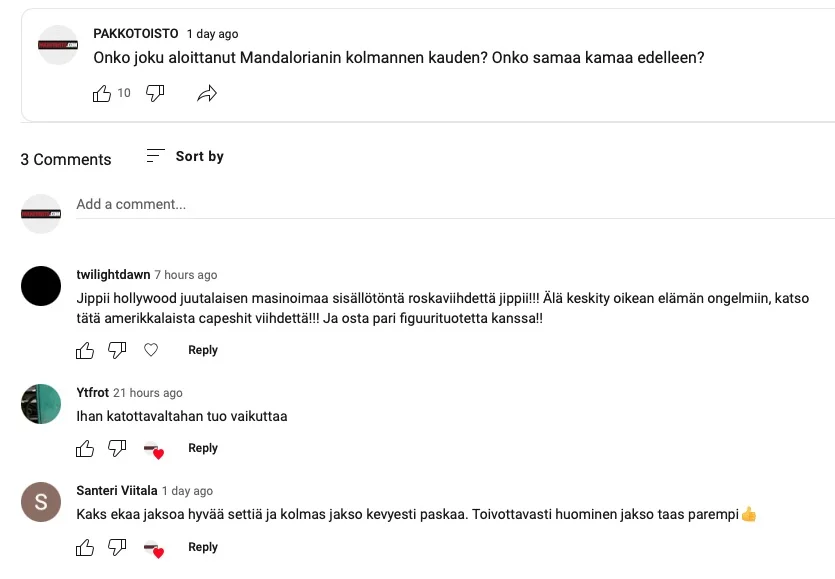Select the thumbs up under twilightdawn's comment
Viewport: 835px width, 579px height.
(85, 350)
